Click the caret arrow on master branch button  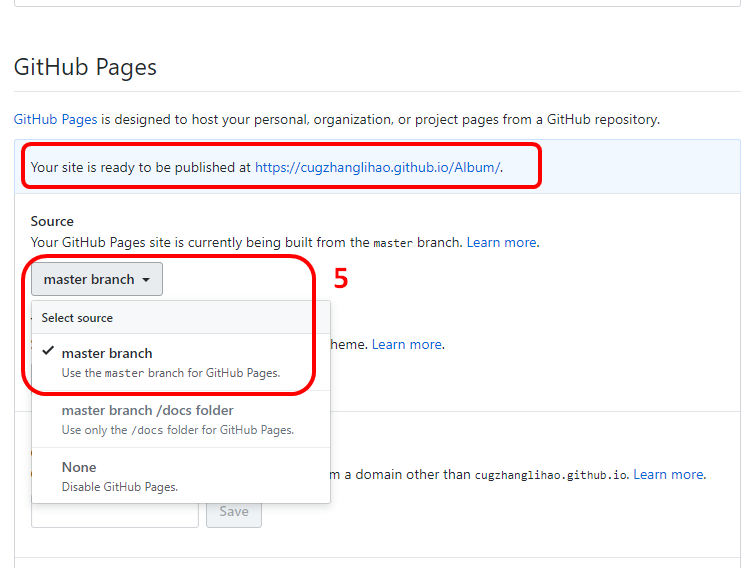[146, 280]
